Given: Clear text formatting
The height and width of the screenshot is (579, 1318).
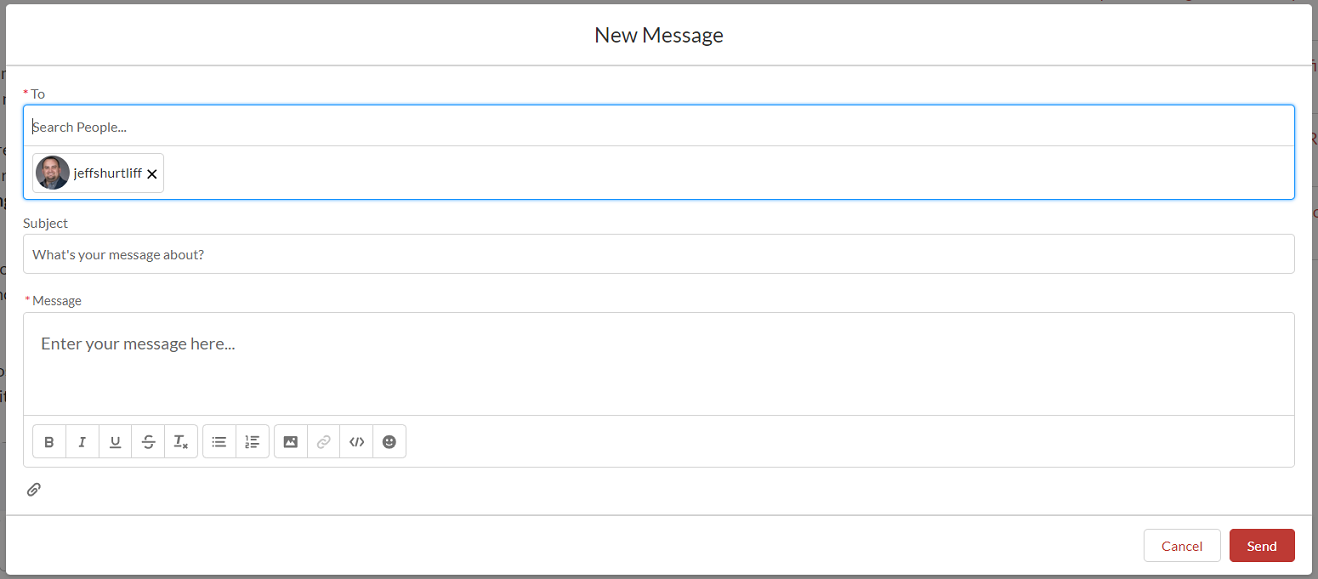Looking at the screenshot, I should 181,441.
